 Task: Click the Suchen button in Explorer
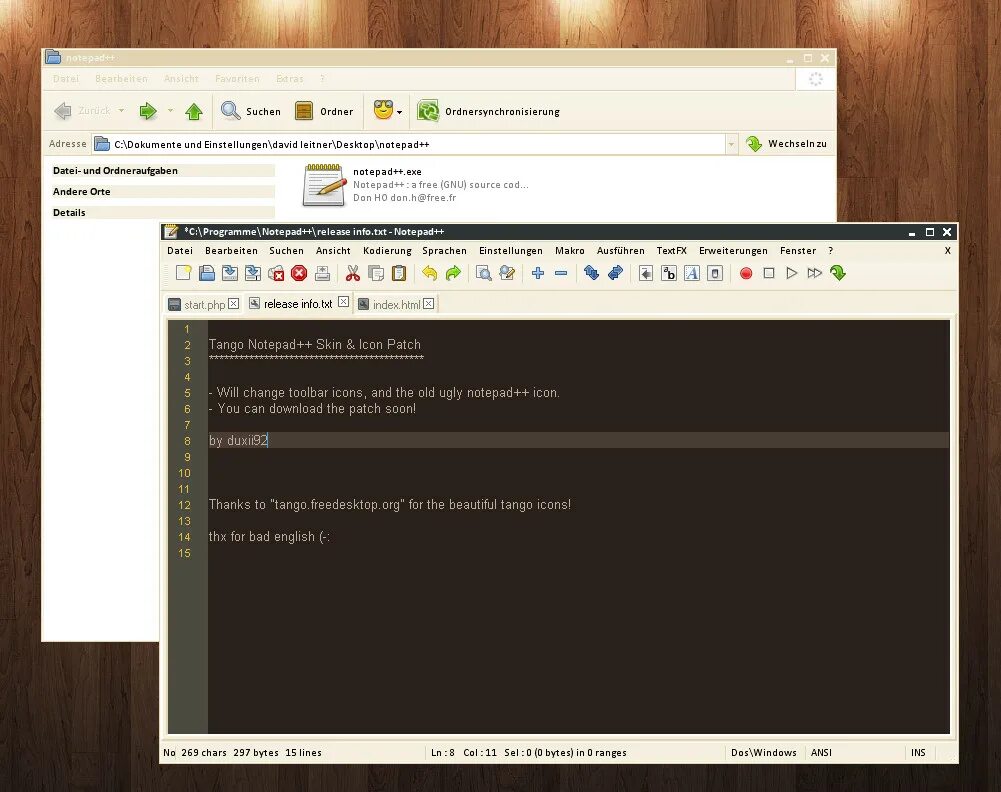251,111
